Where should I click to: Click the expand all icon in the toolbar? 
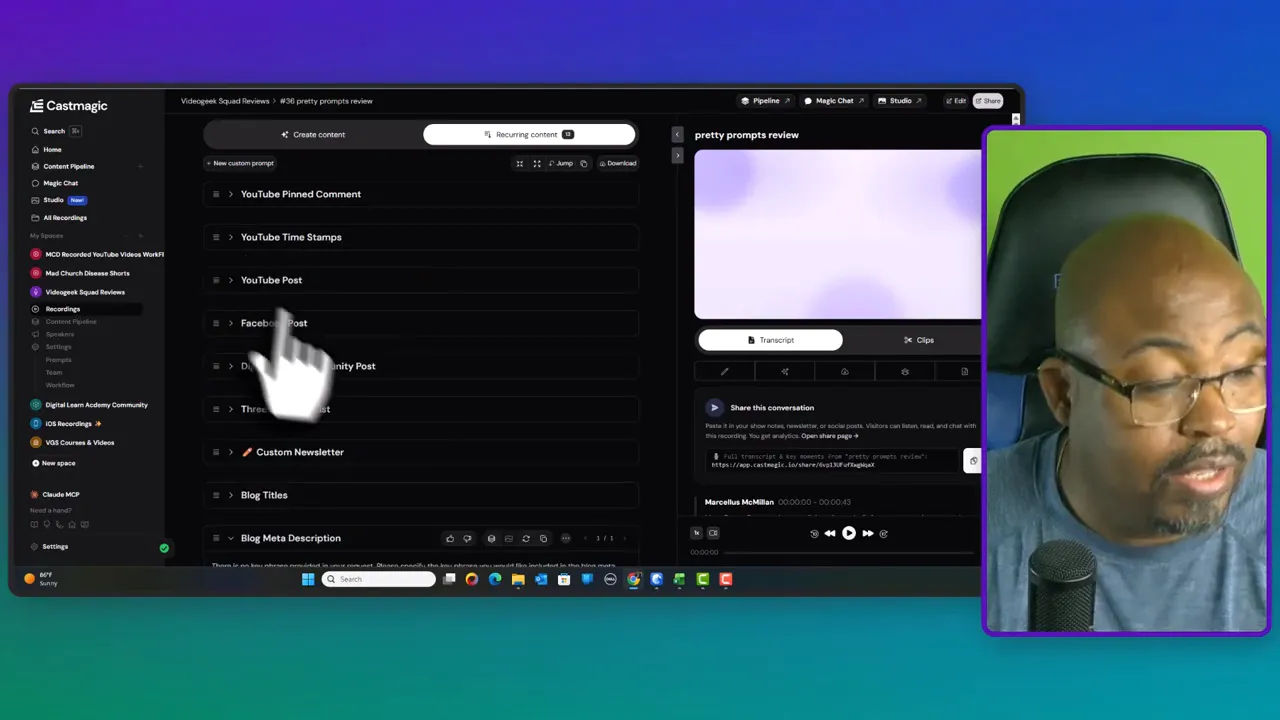click(x=537, y=163)
